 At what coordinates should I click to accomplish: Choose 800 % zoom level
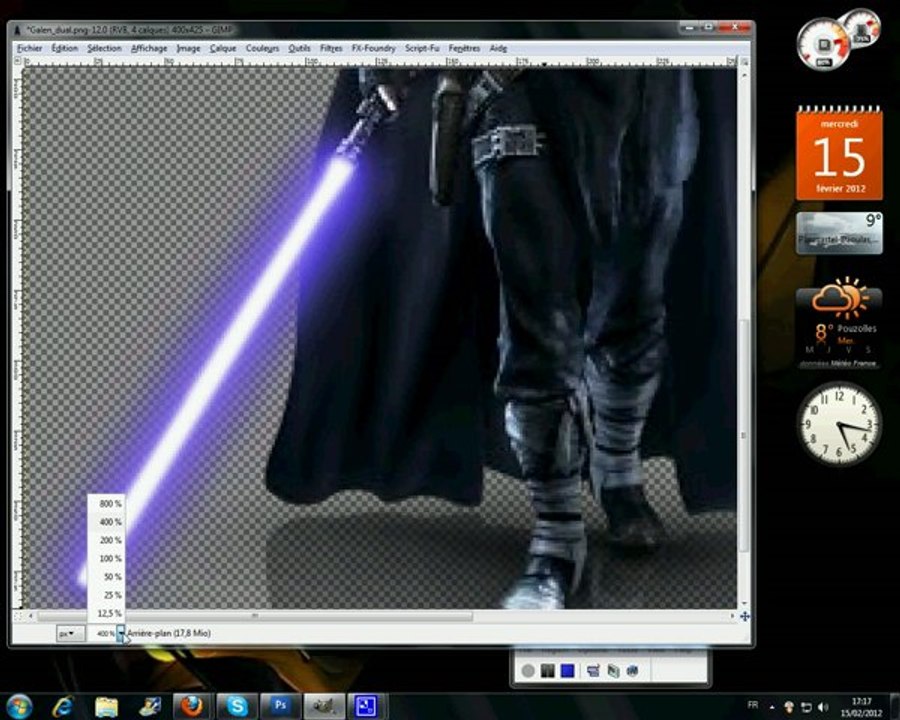tap(107, 504)
